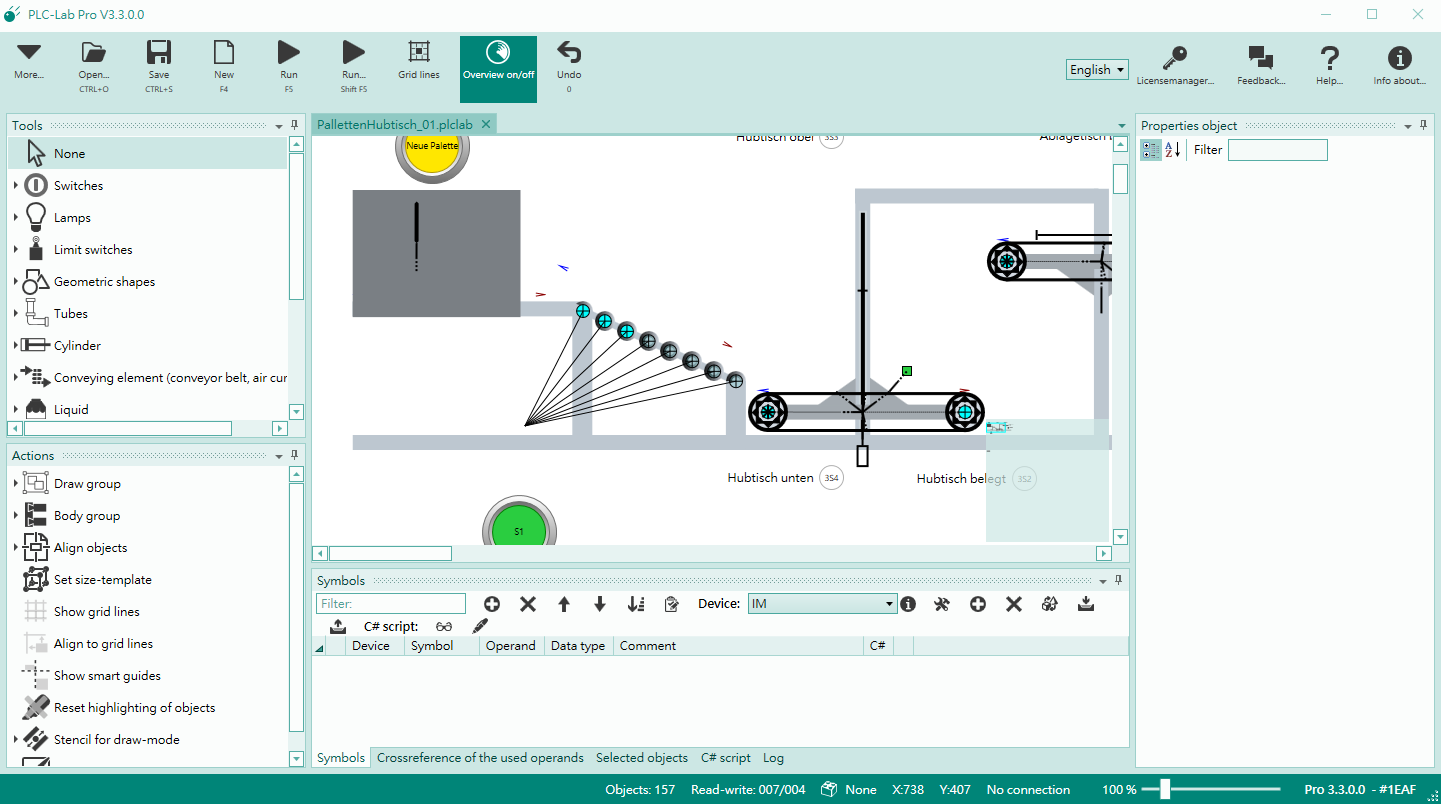Click the Properties Filter input field
The width and height of the screenshot is (1441, 804).
(1277, 150)
